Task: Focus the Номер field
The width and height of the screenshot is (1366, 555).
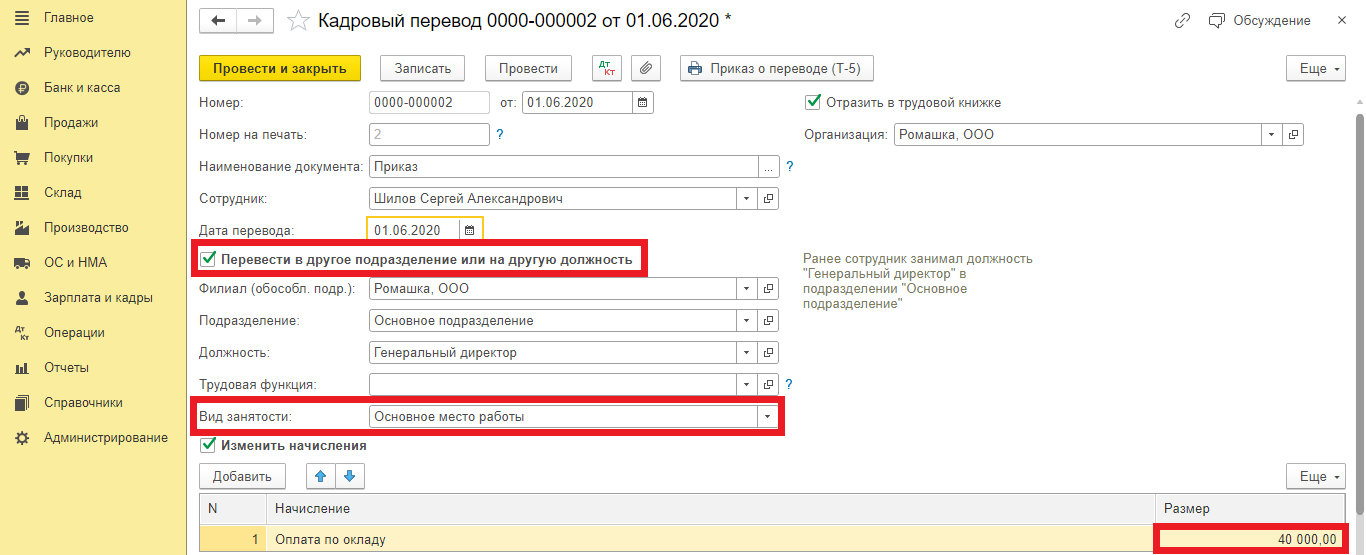Action: 429,102
